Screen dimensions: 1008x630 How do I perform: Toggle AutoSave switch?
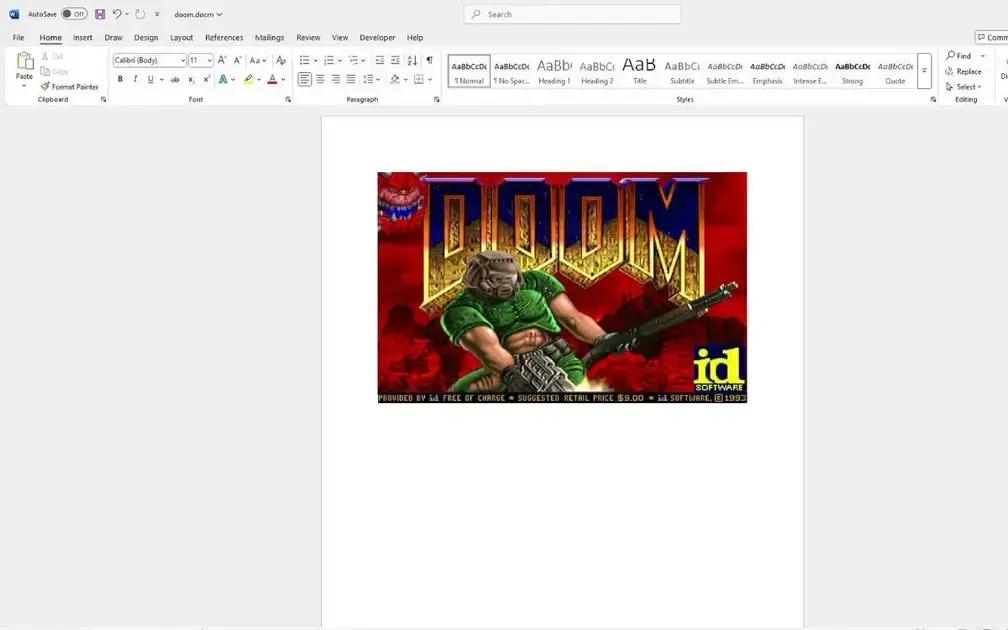pyautogui.click(x=75, y=14)
